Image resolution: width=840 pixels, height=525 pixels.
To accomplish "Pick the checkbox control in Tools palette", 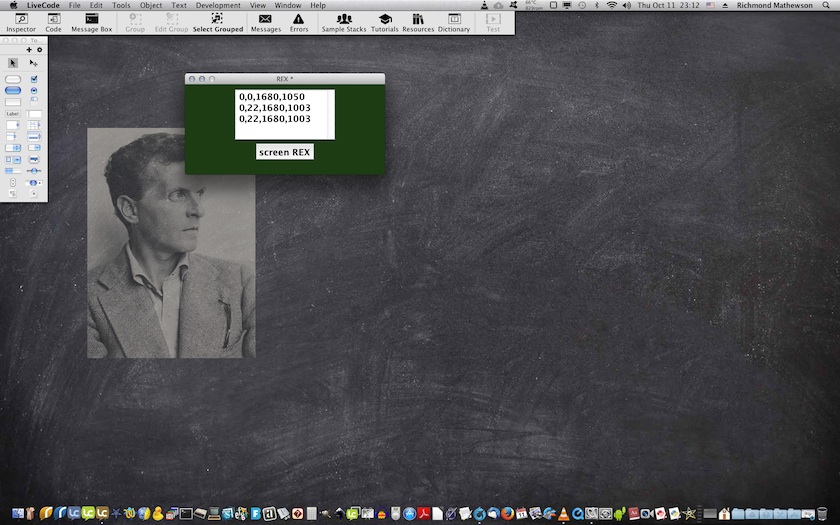I will (x=34, y=79).
